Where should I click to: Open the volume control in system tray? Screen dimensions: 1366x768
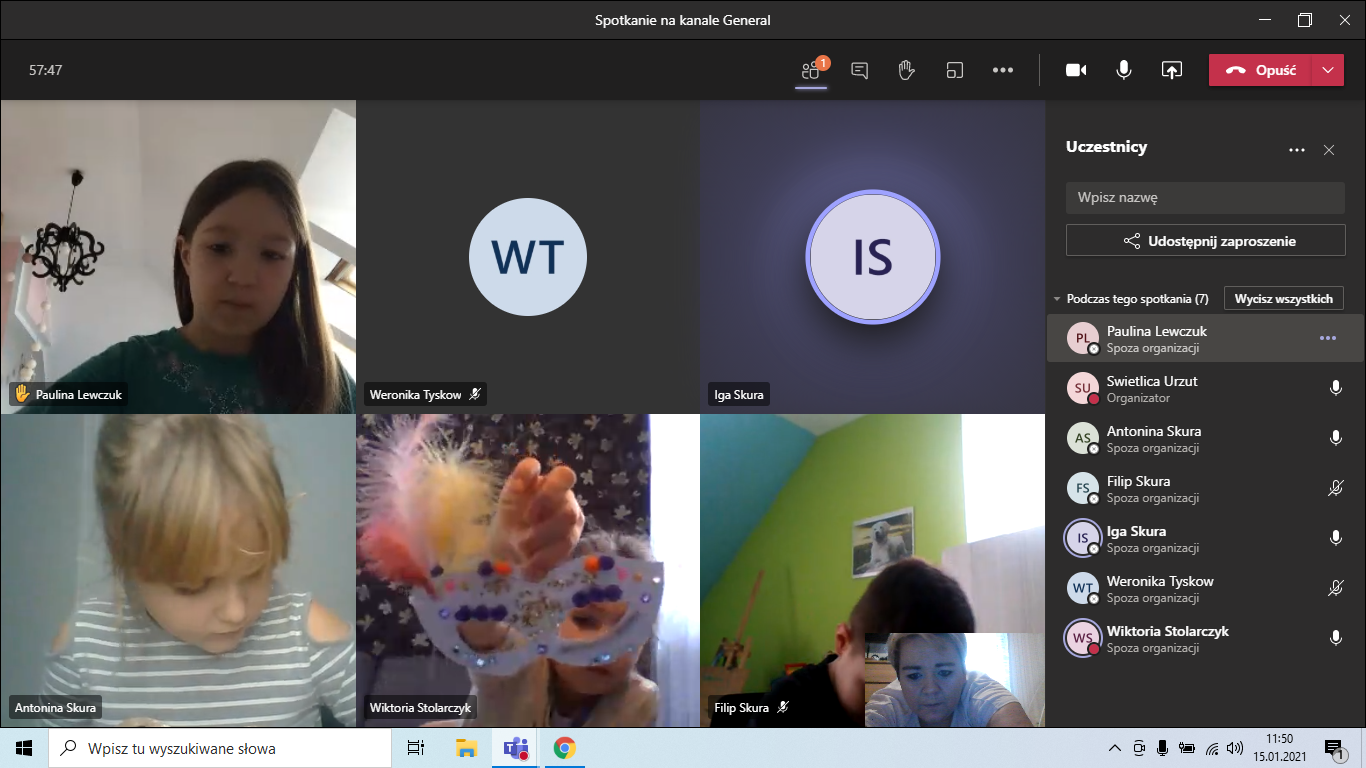1235,748
